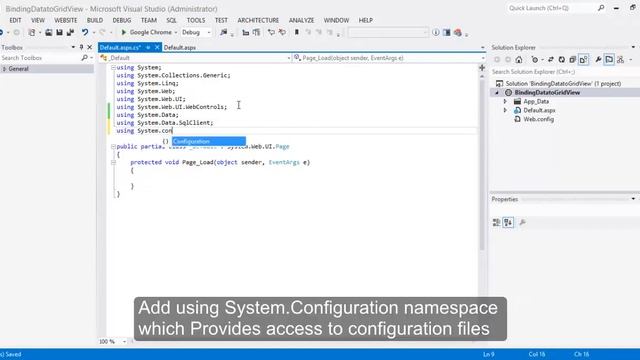The image size is (640, 360).
Task: Click the Save All toolbar icon
Action: point(70,32)
